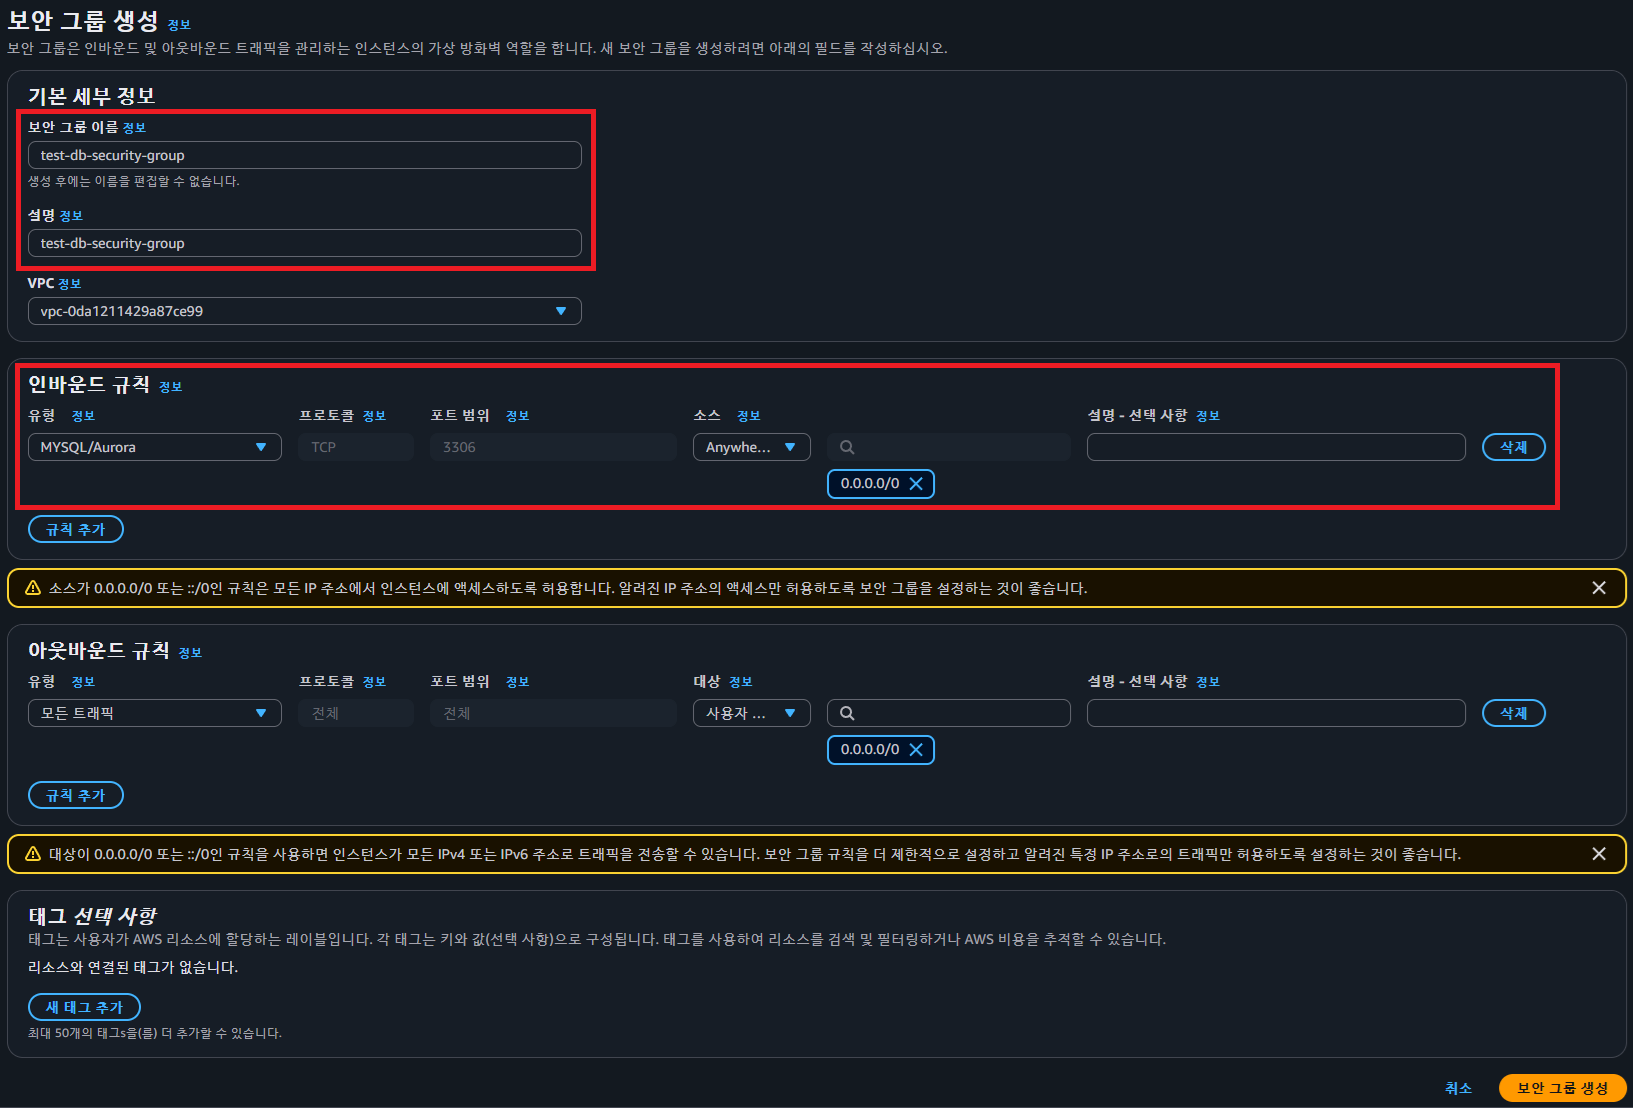Click the outbound warning triangle icon
Viewport: 1633px width, 1108px height.
point(33,854)
